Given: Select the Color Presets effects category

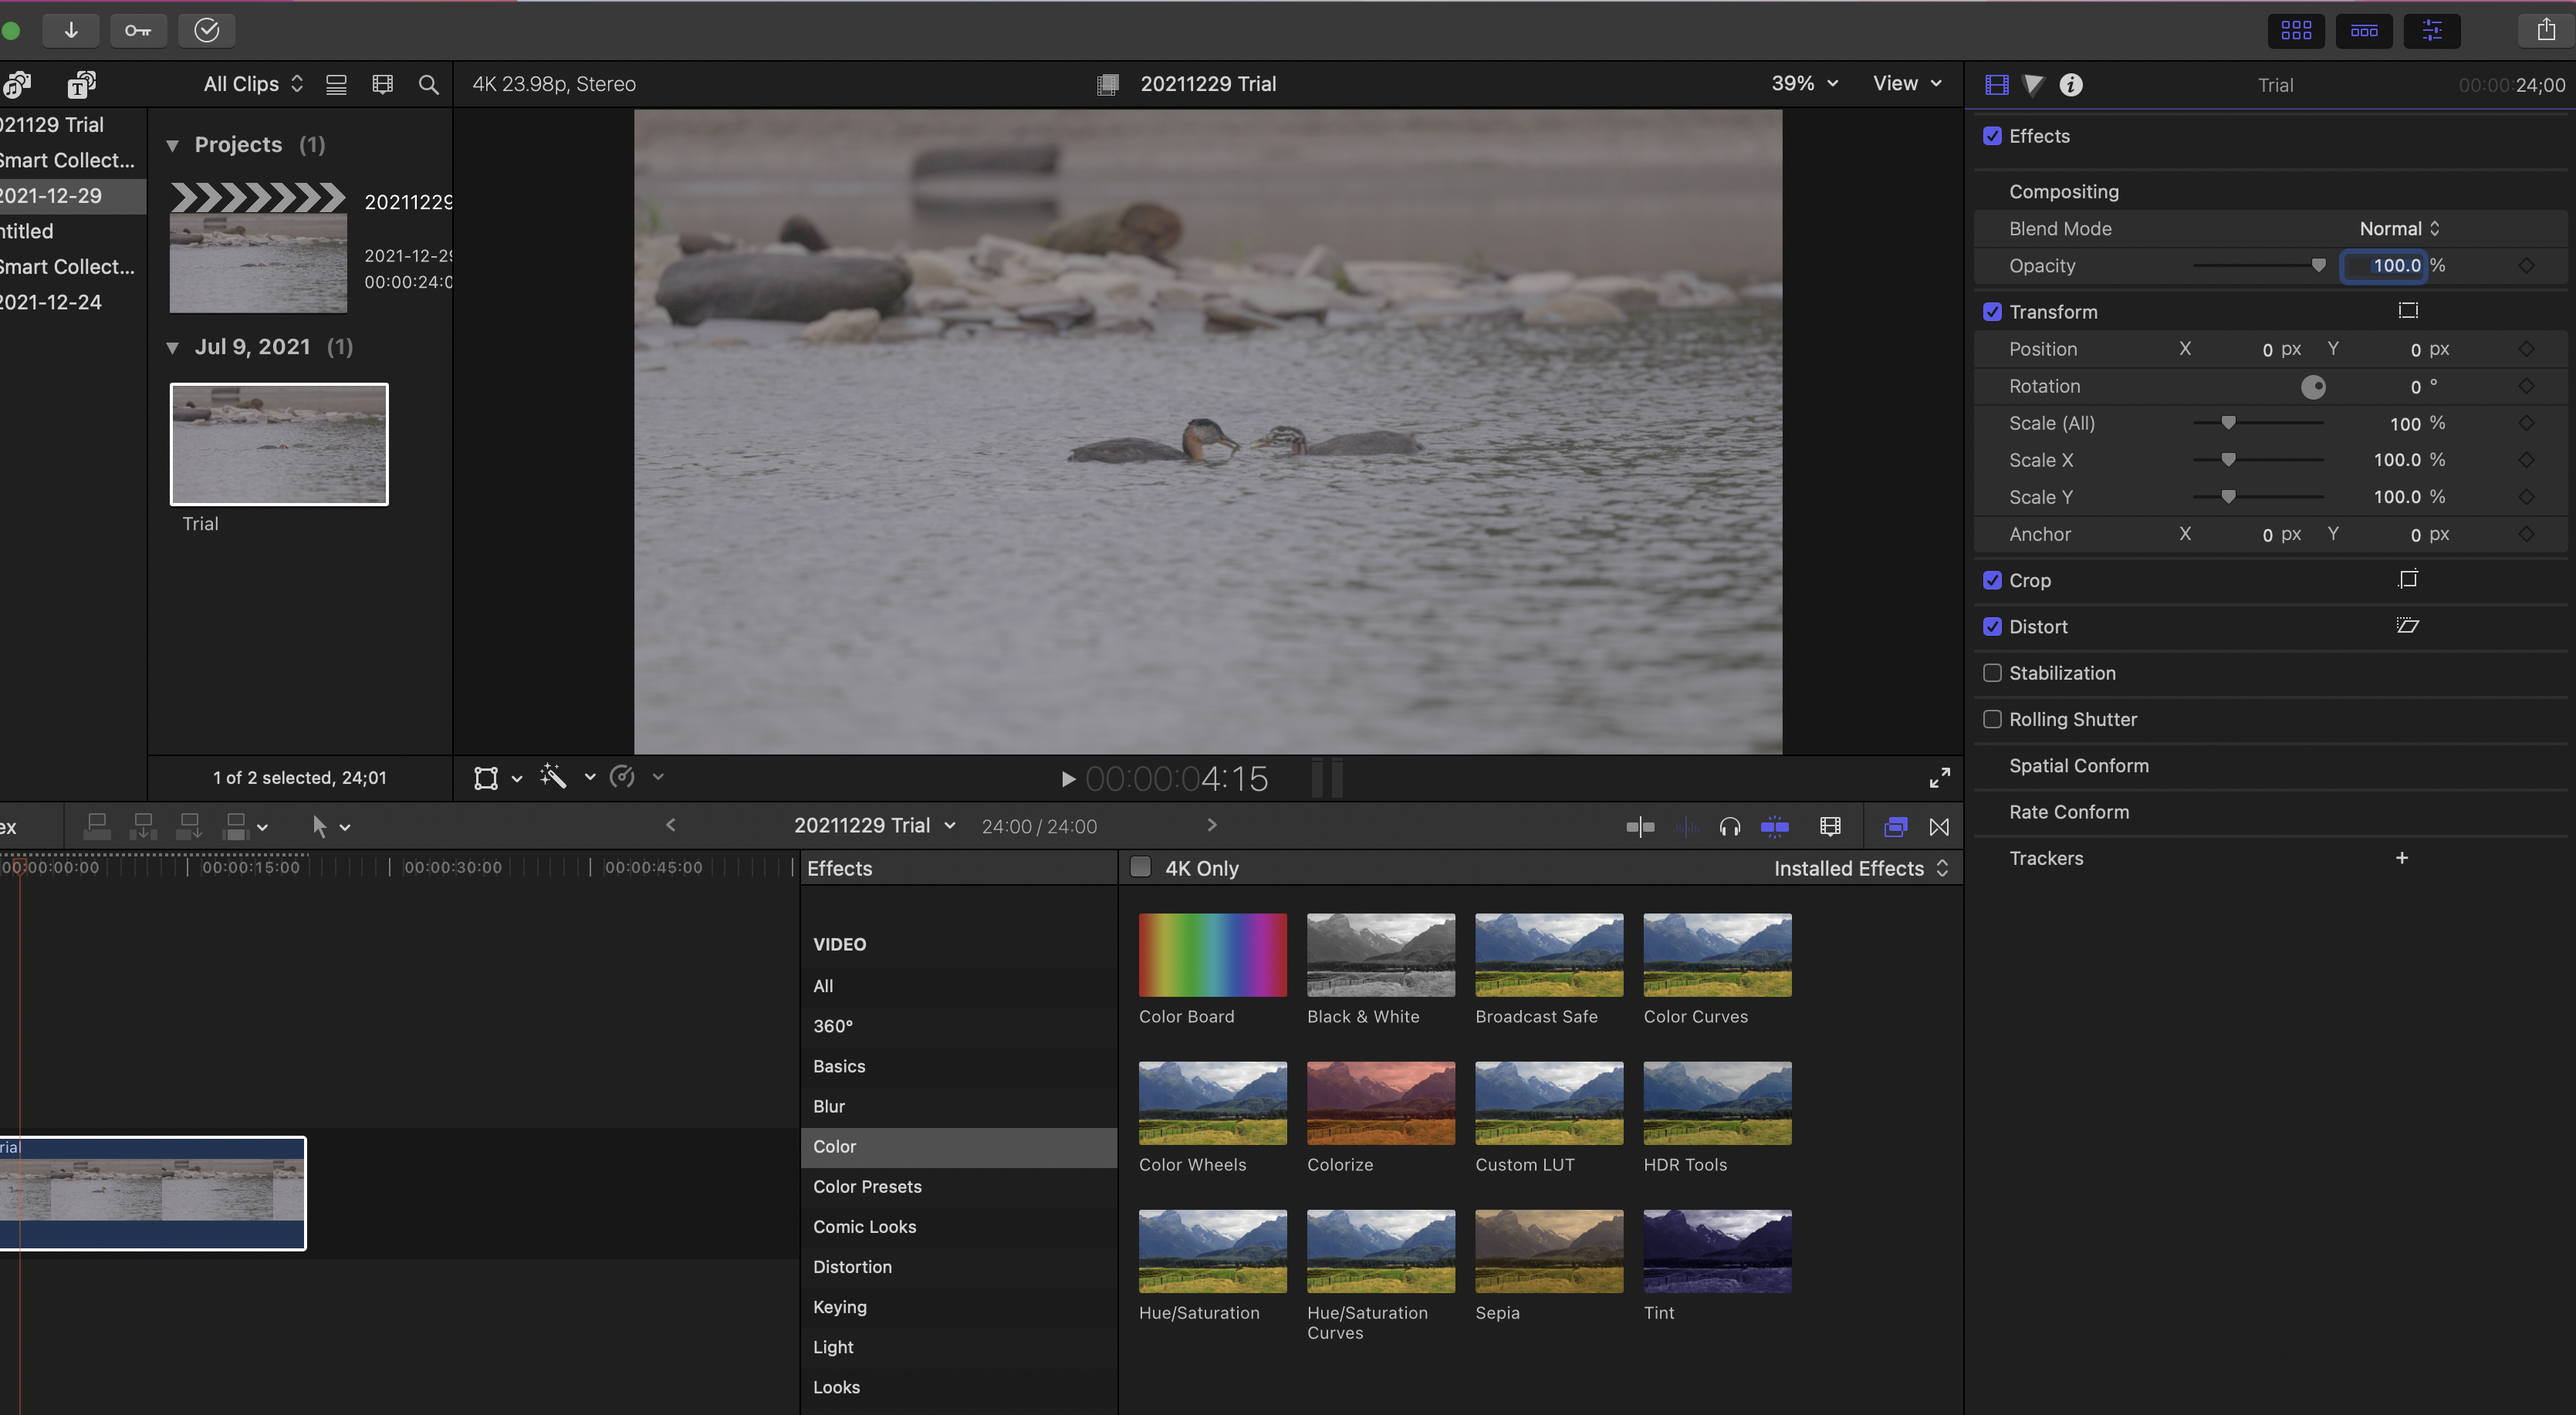Looking at the screenshot, I should tap(867, 1186).
